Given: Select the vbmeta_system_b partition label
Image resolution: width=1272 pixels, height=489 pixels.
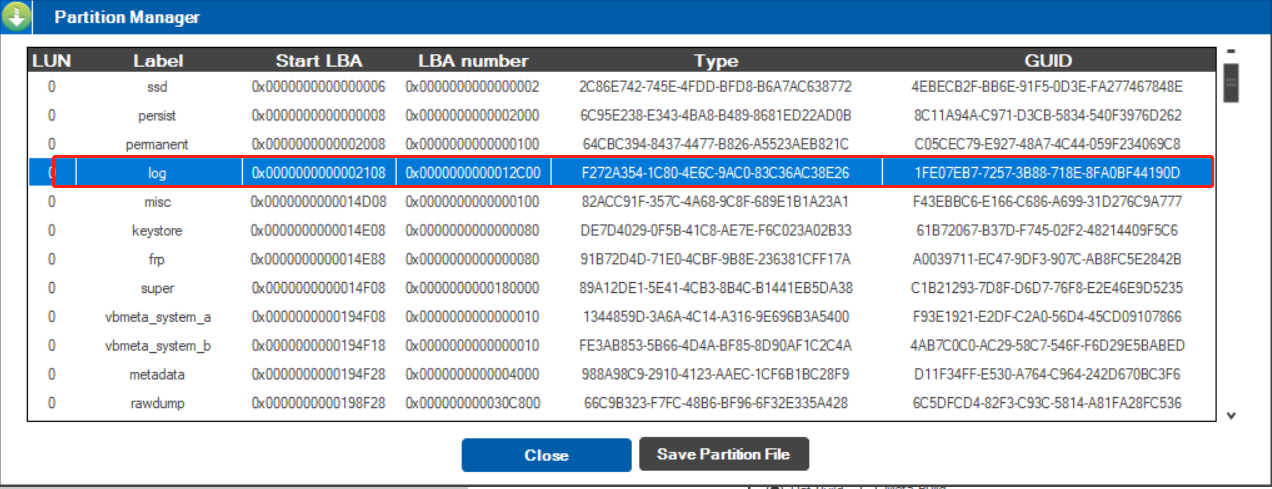Looking at the screenshot, I should click(157, 346).
